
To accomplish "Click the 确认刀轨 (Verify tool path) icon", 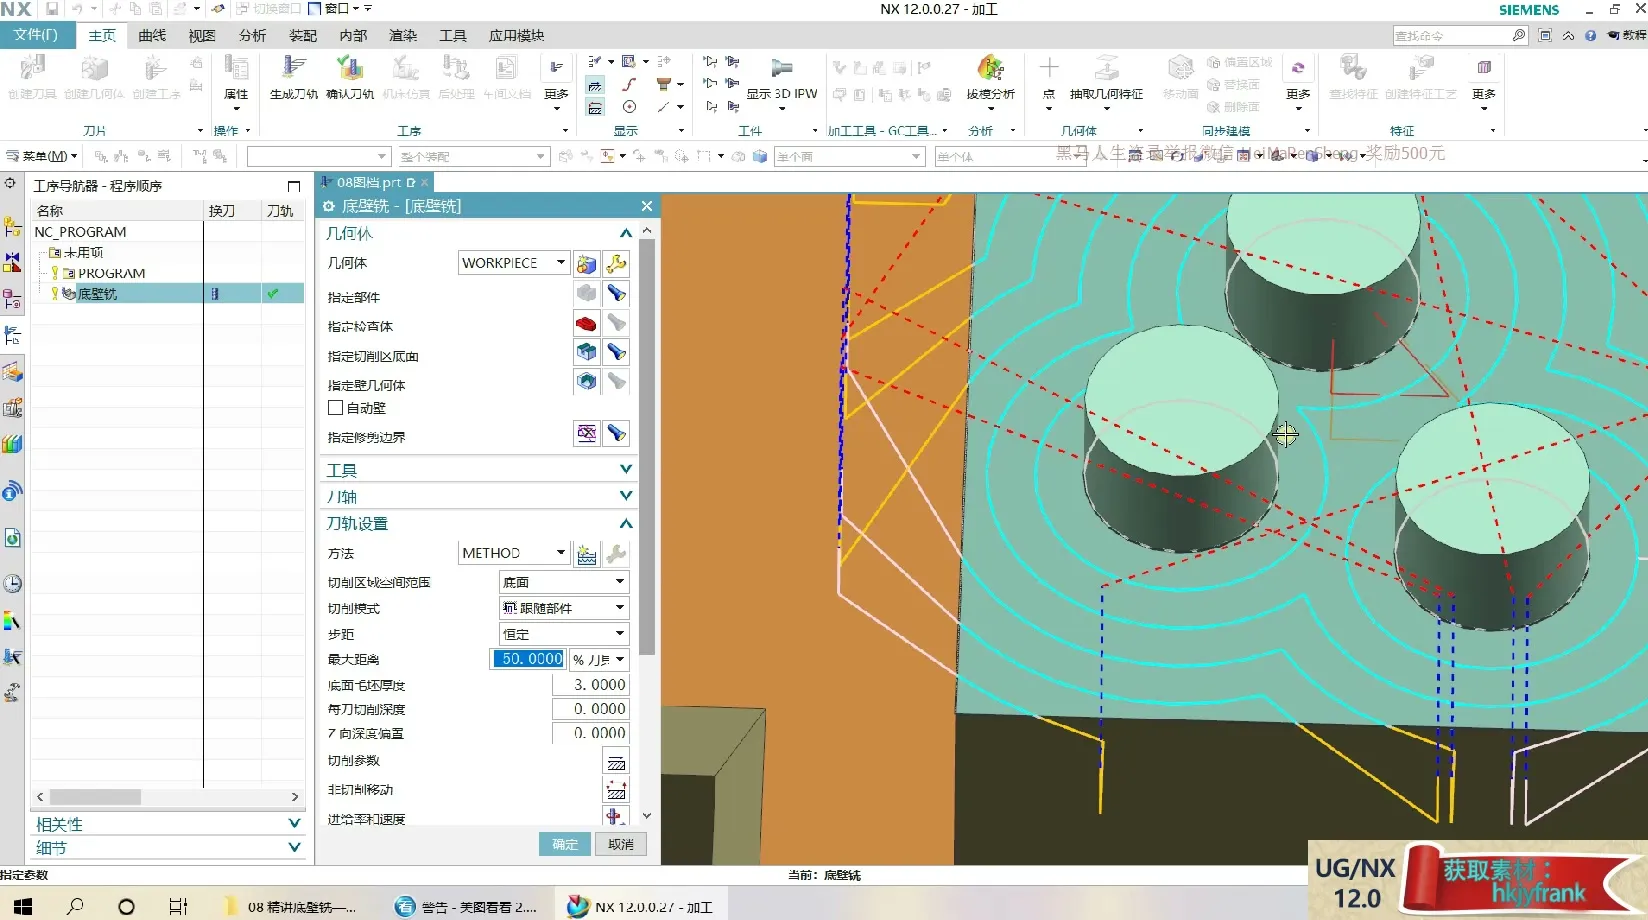I will pos(349,69).
